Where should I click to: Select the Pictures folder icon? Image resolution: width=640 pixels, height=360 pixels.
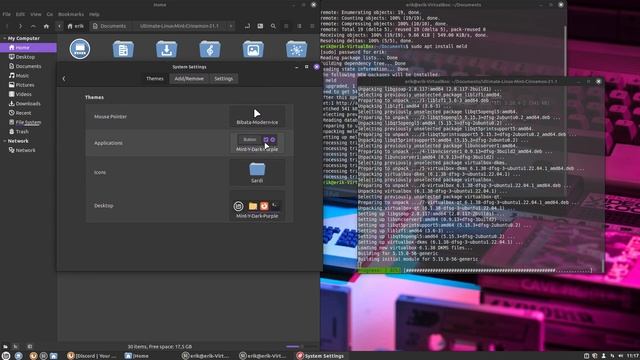(253, 49)
